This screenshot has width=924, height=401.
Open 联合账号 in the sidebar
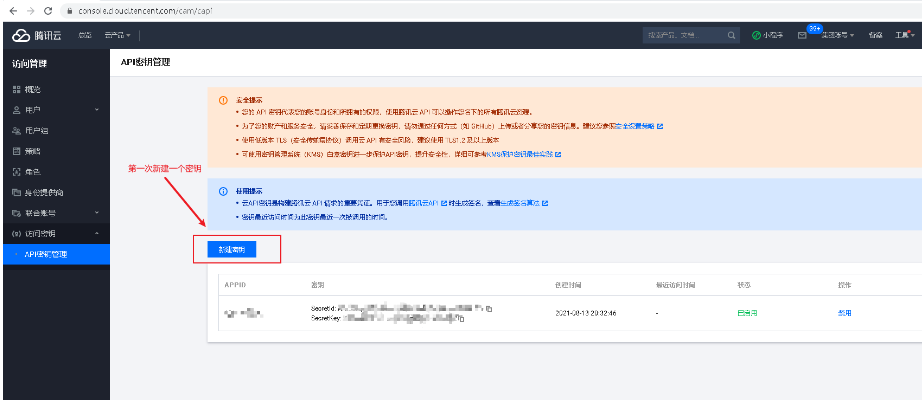click(x=40, y=212)
